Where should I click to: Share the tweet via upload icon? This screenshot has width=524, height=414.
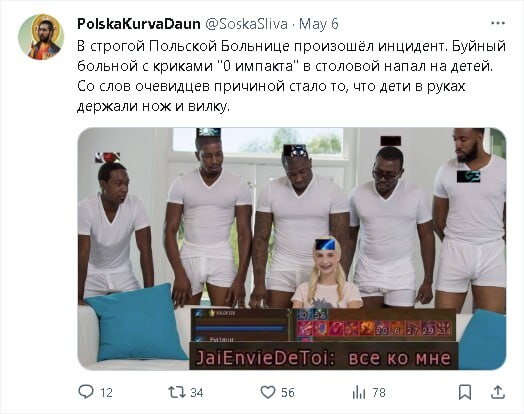(498, 392)
